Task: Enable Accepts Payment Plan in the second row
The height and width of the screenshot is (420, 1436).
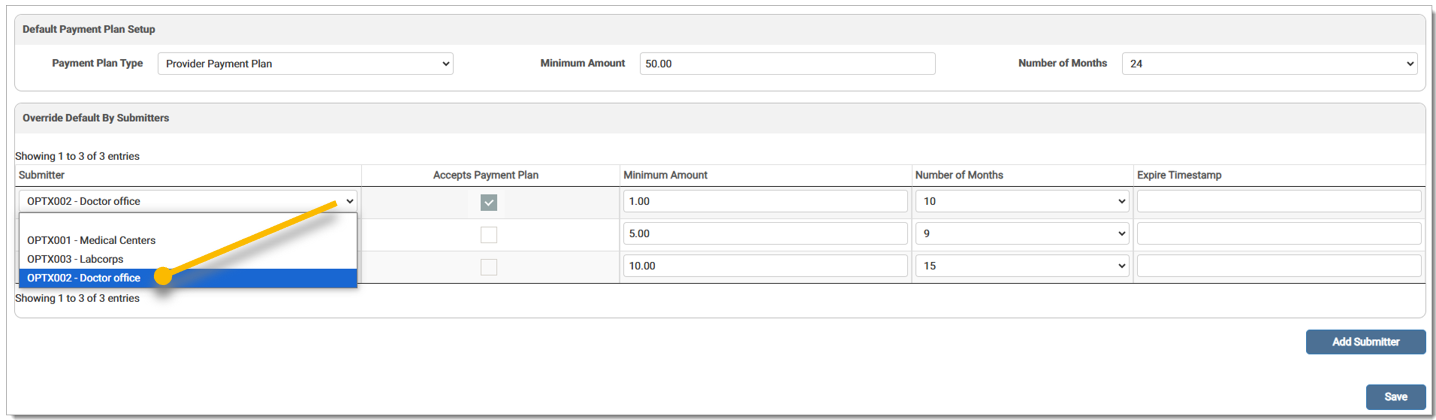Action: pos(489,235)
